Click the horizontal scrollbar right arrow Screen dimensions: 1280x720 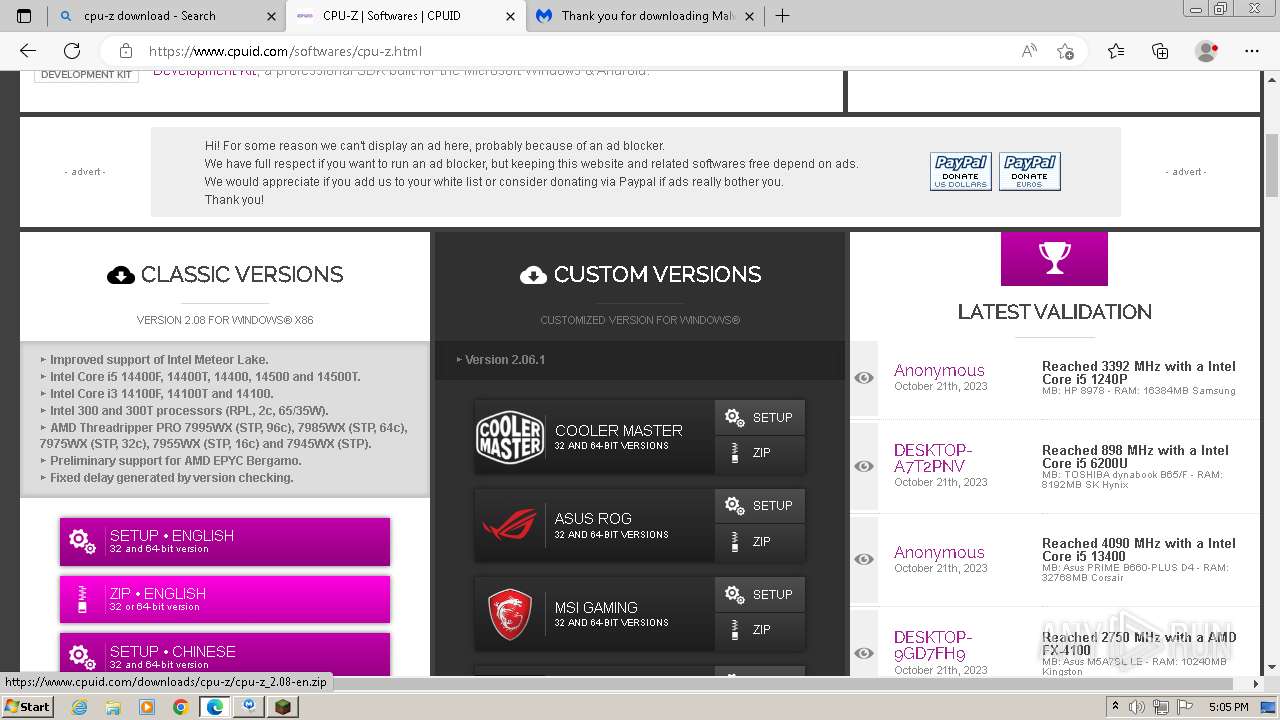tap(1256, 685)
